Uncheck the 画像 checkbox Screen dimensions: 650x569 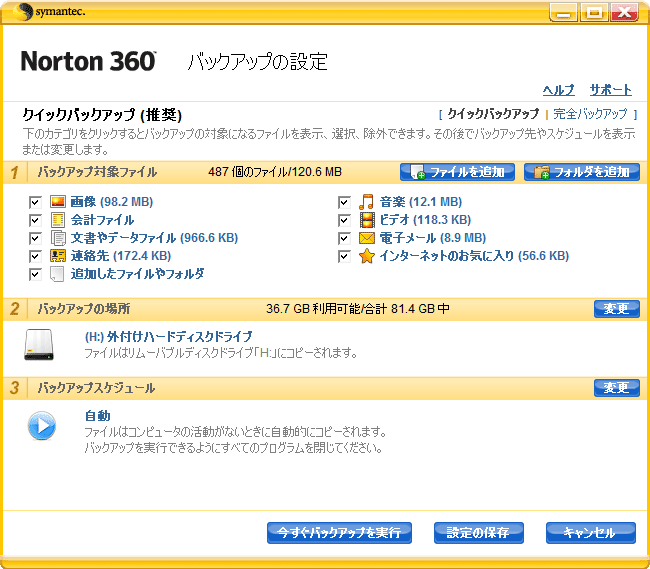tap(35, 202)
